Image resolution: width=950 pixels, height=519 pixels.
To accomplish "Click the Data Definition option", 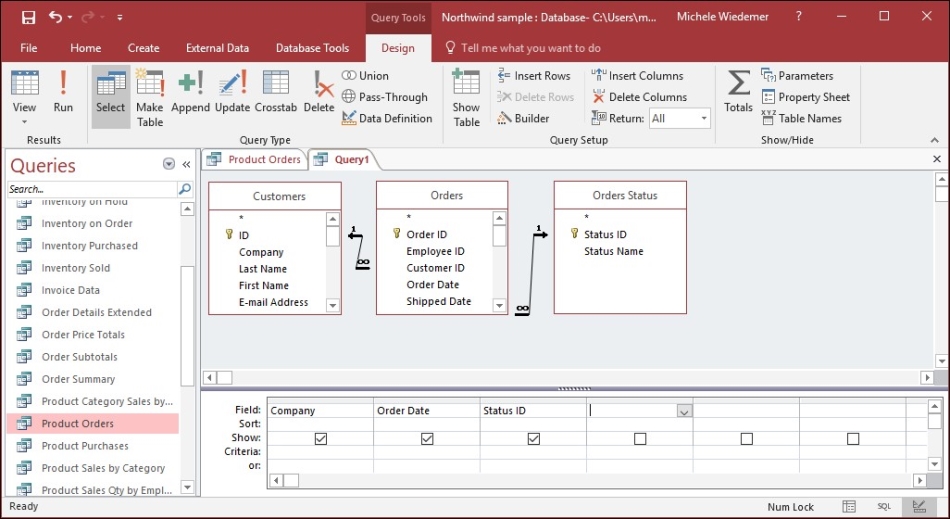I will point(387,118).
